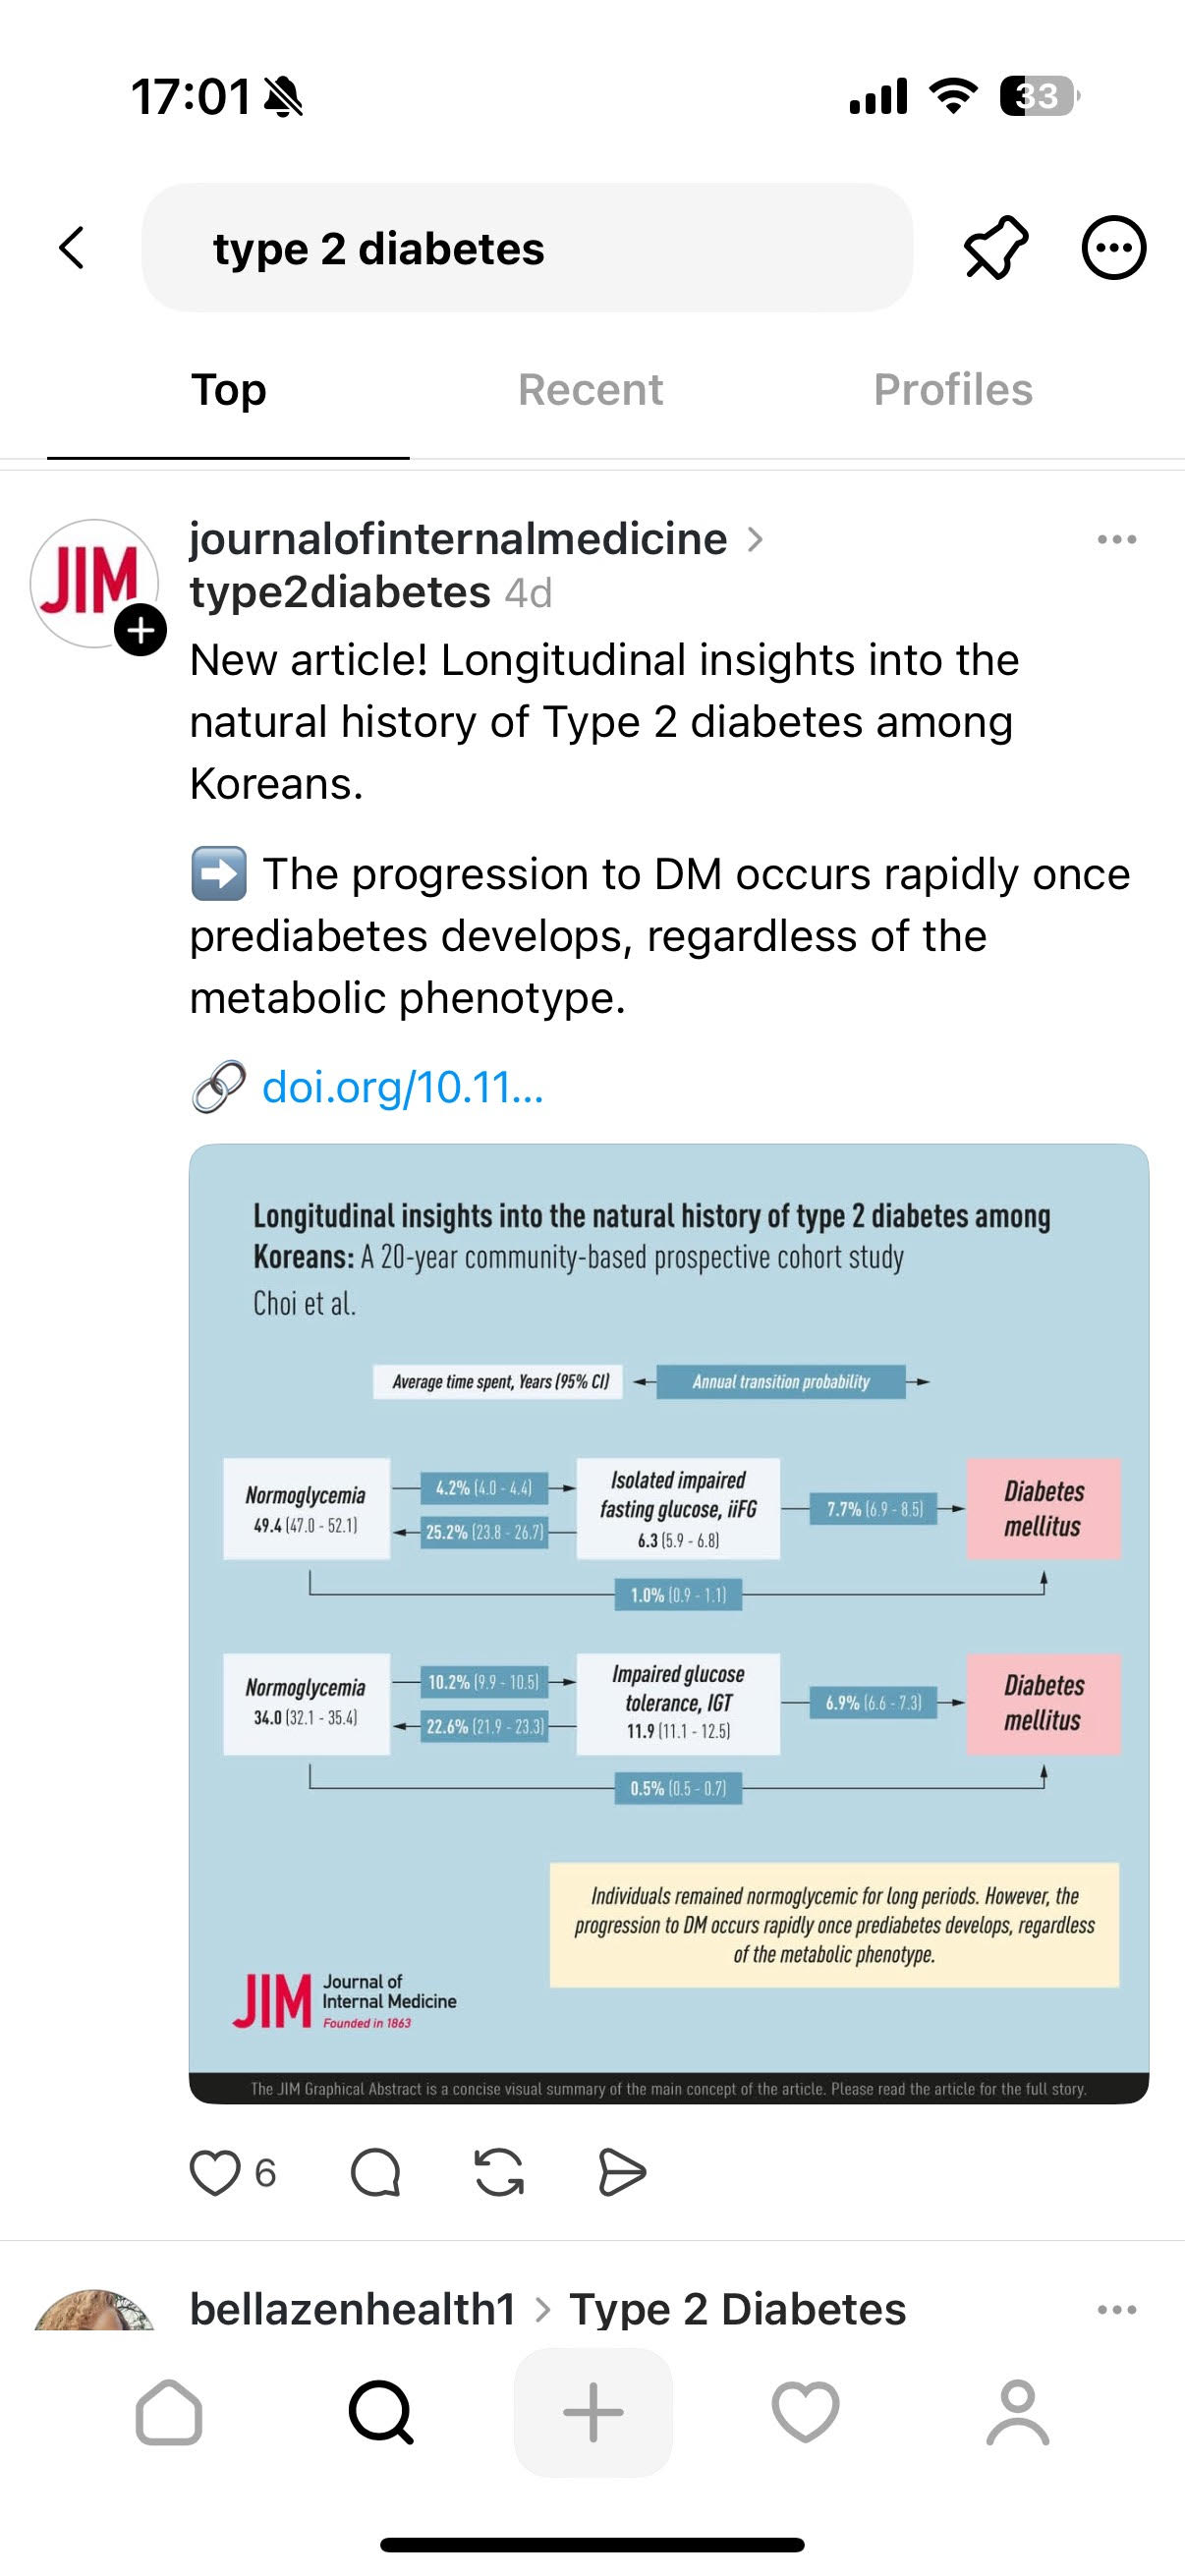Open Activity heart in bottom bar

[806, 2412]
